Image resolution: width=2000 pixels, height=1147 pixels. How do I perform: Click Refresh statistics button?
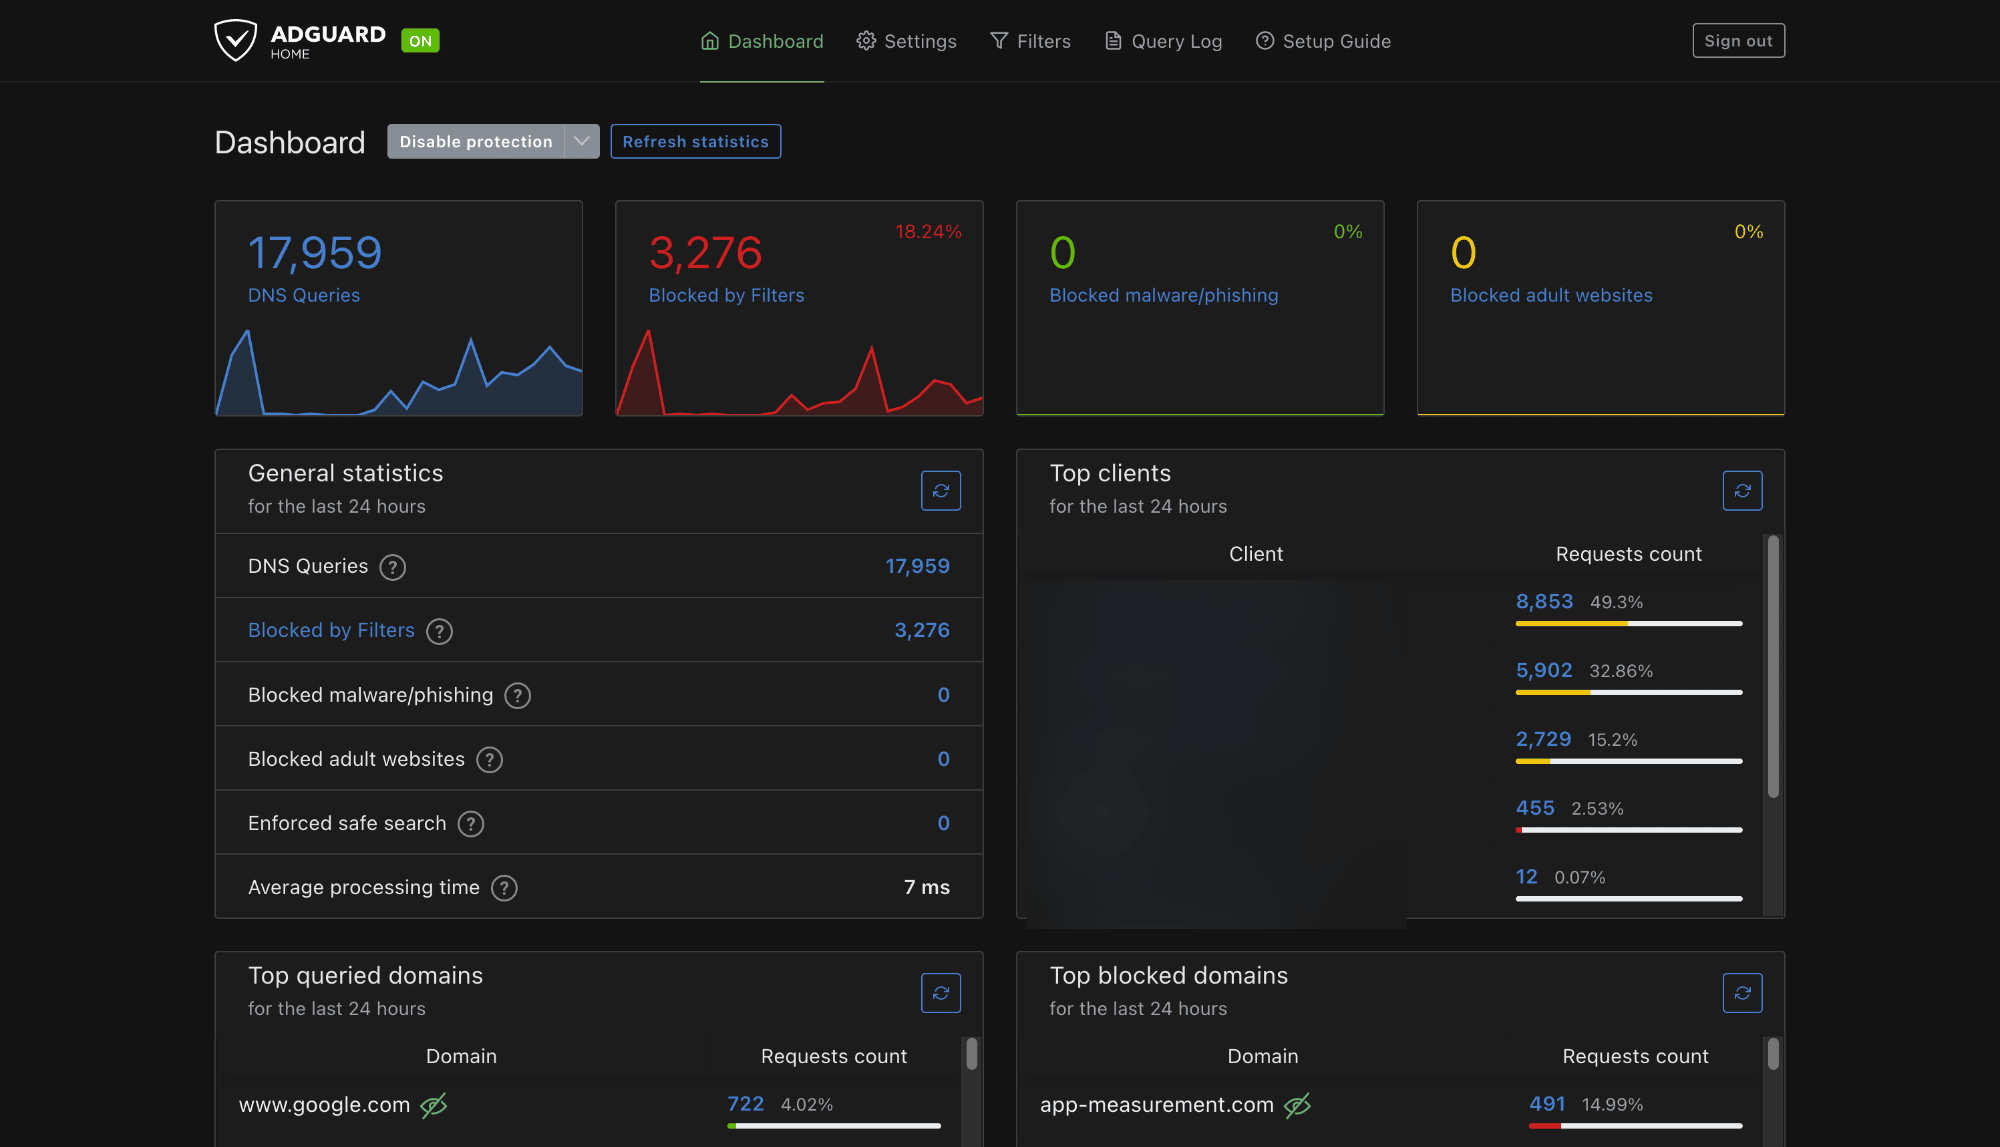[x=696, y=141]
